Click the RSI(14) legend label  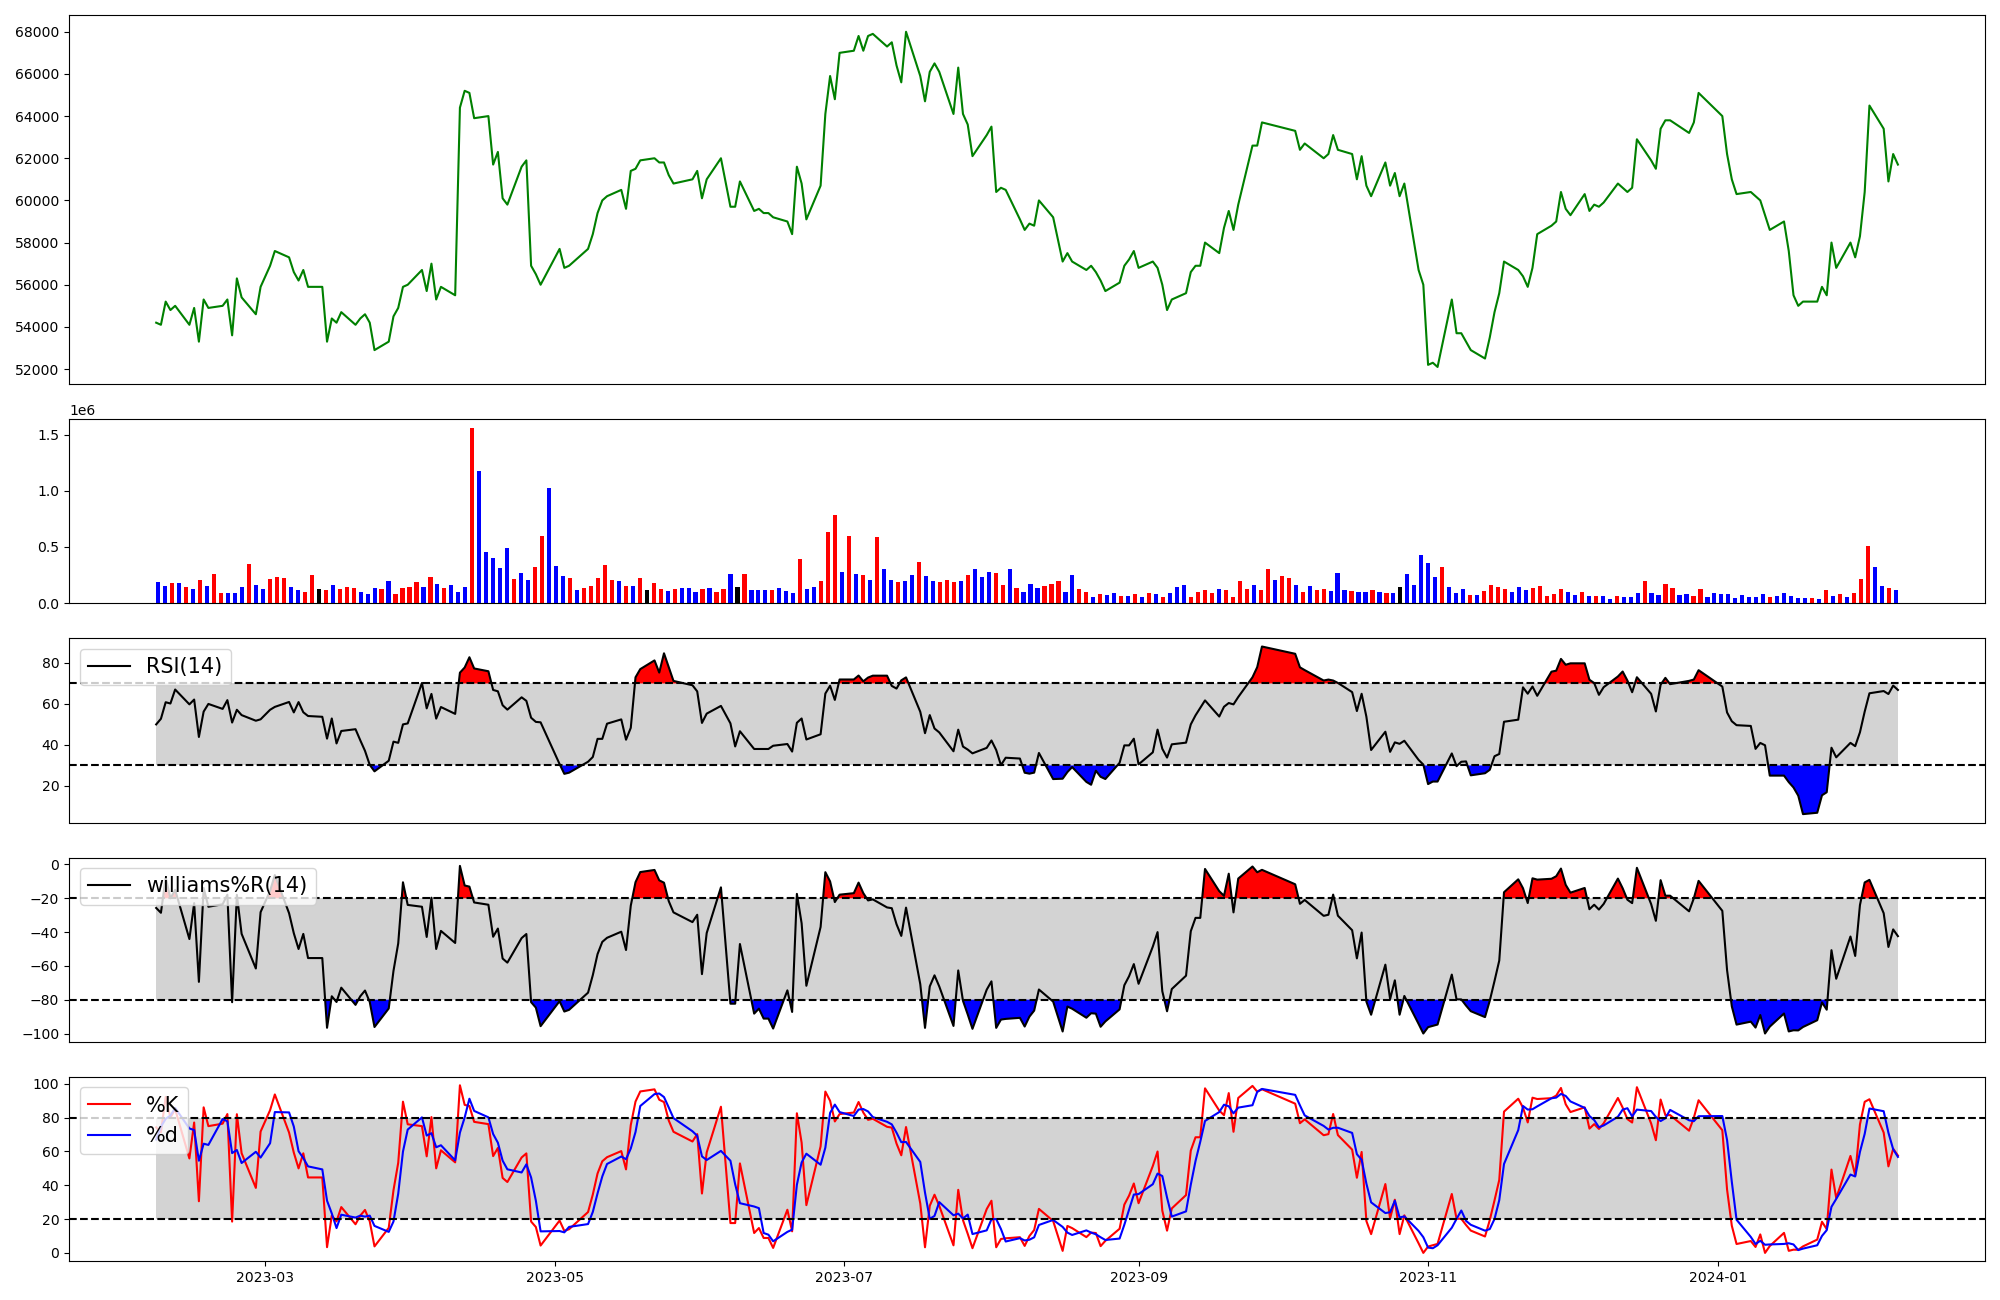coord(184,666)
